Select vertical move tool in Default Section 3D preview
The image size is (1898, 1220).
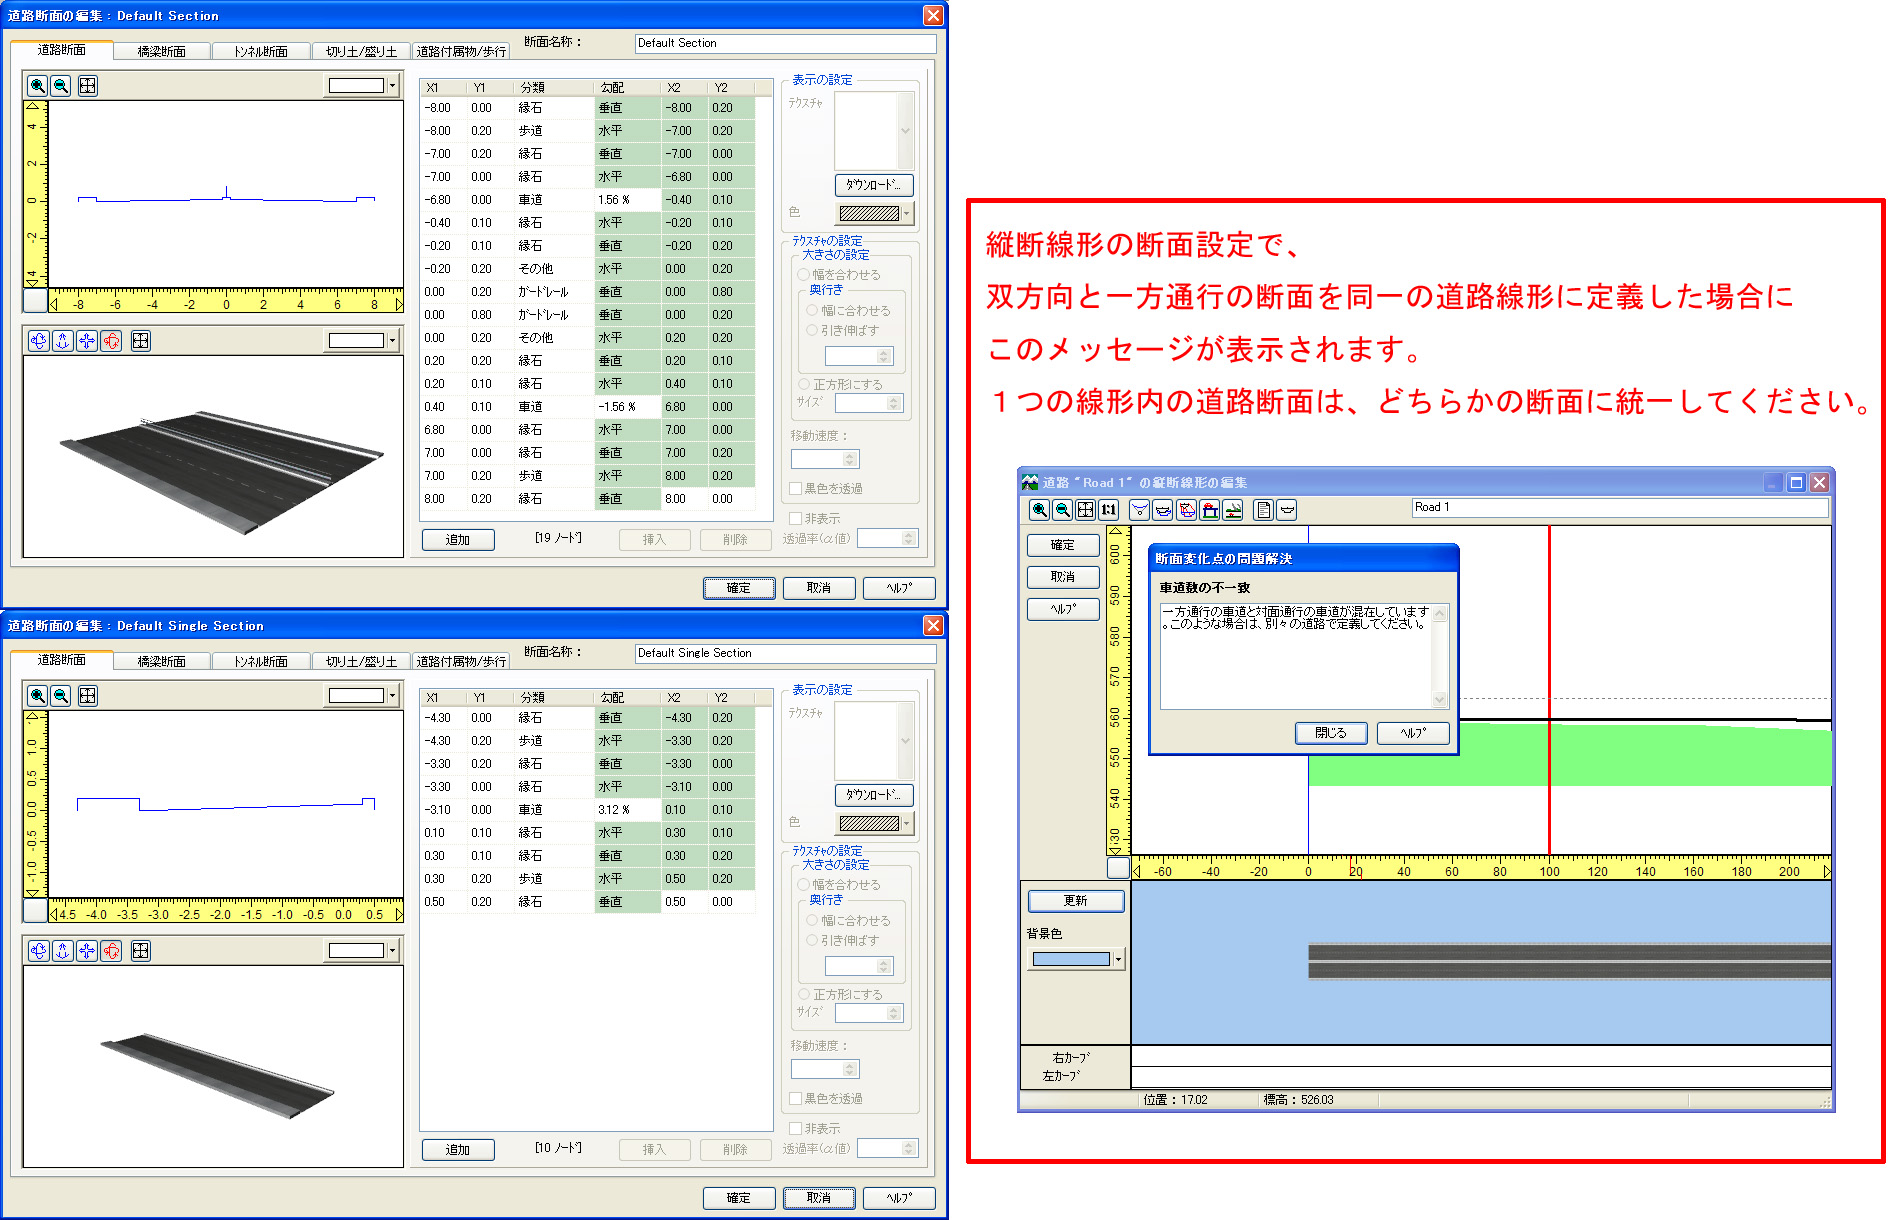[62, 341]
